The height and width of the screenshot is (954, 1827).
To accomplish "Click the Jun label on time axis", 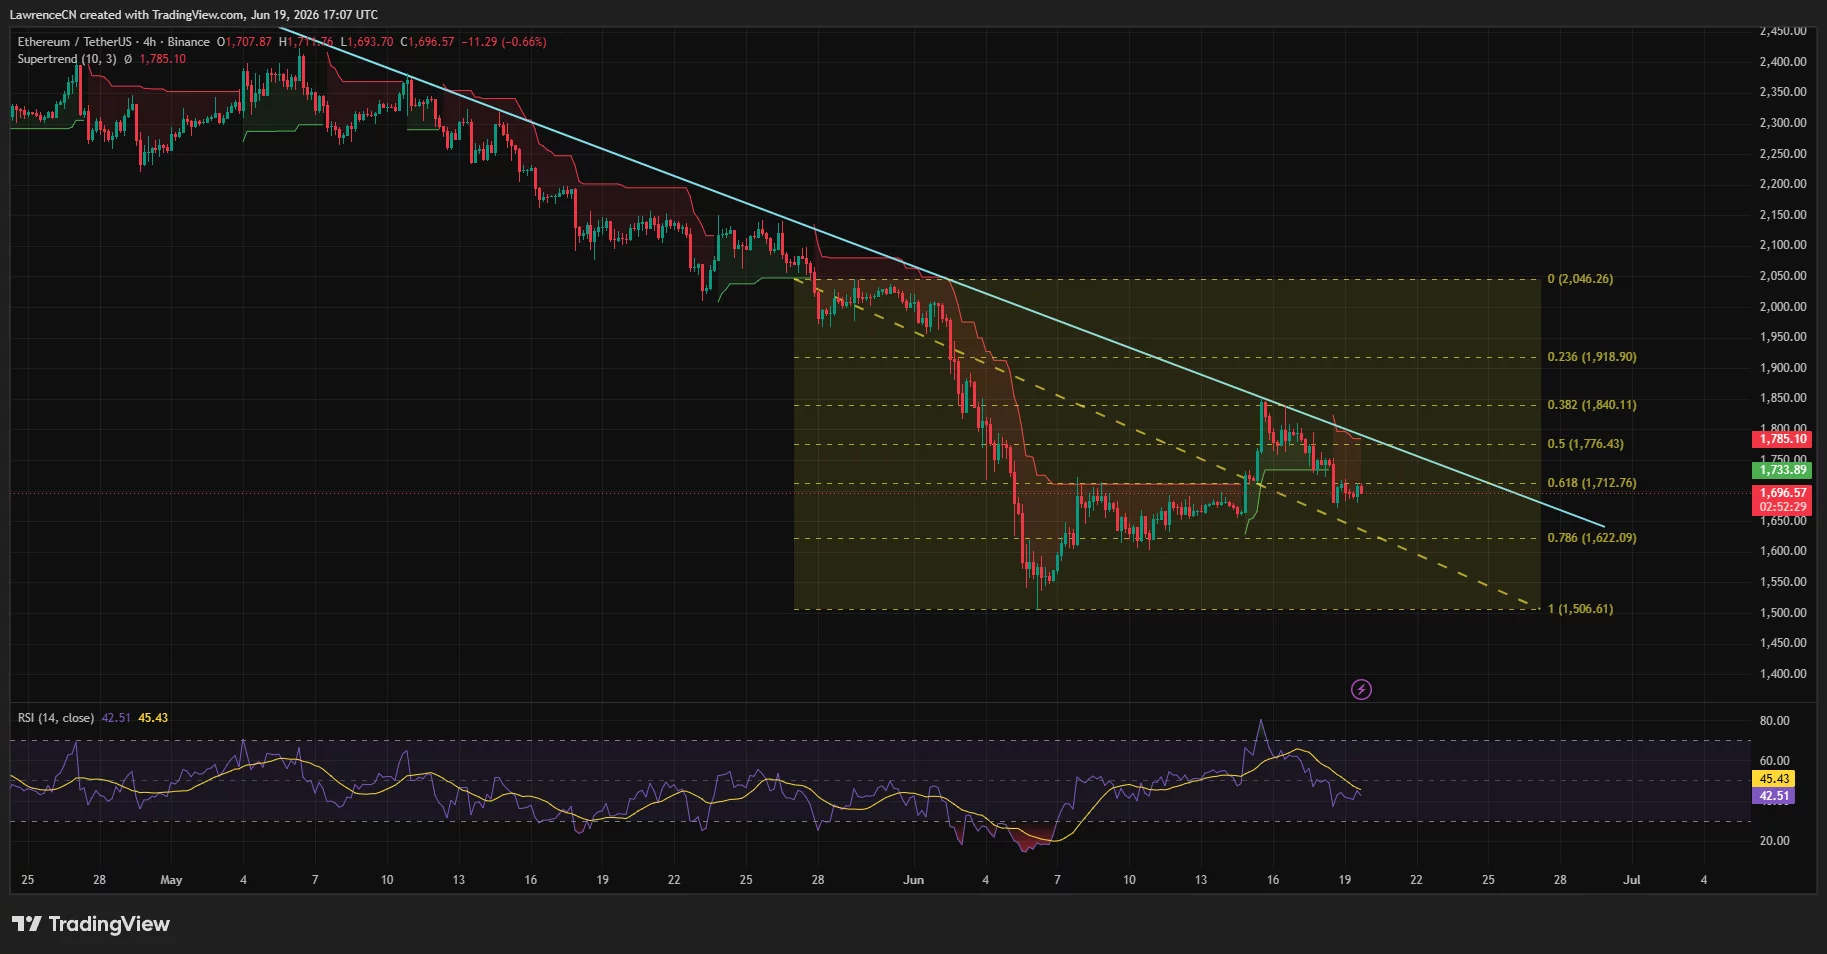I will 913,880.
